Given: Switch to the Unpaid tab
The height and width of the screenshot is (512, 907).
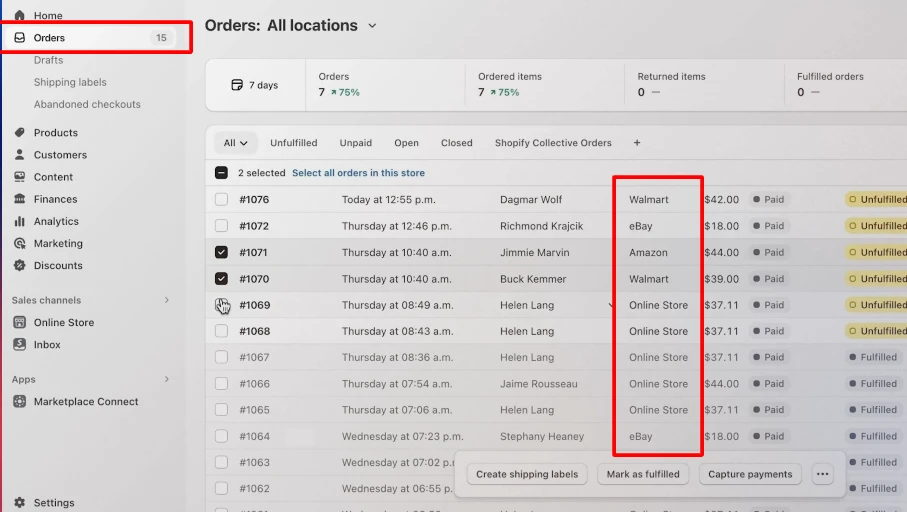Looking at the screenshot, I should [x=356, y=143].
